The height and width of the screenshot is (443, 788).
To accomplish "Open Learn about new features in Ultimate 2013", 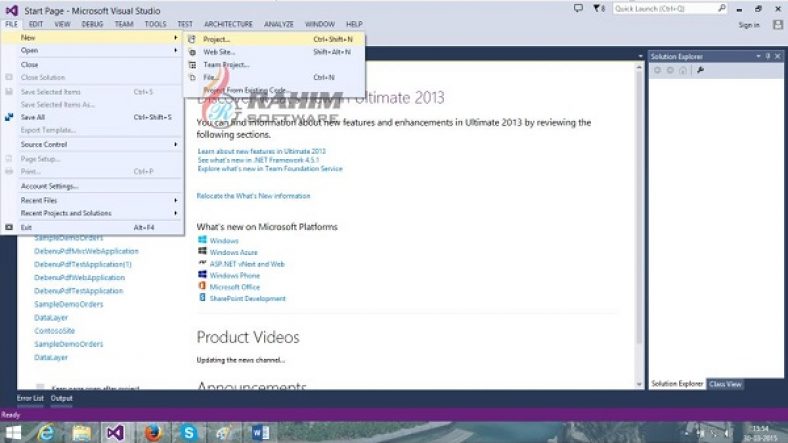I will [261, 151].
